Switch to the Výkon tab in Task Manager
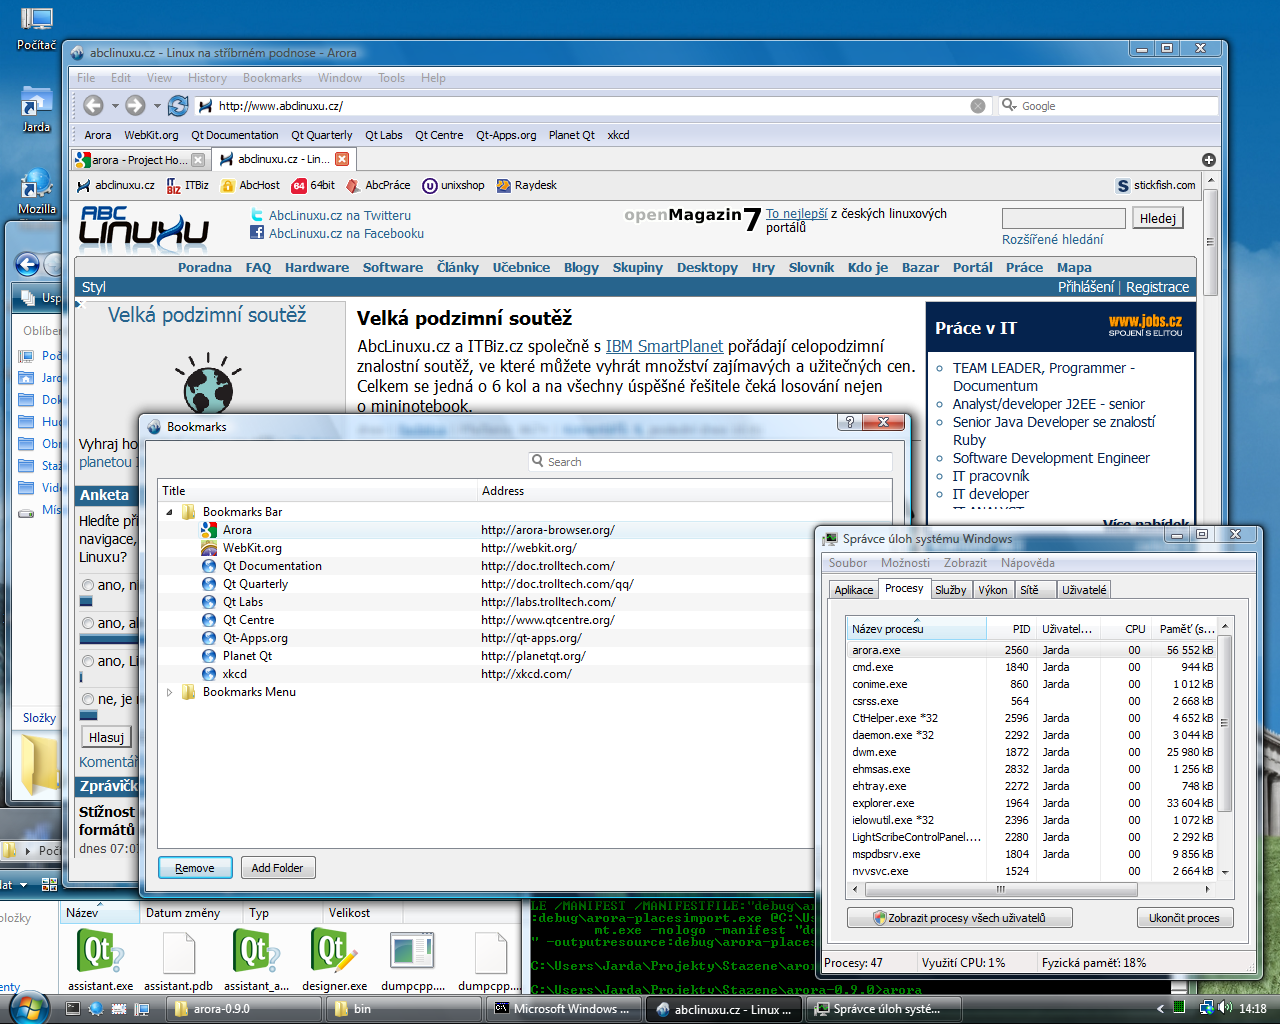 click(x=992, y=590)
